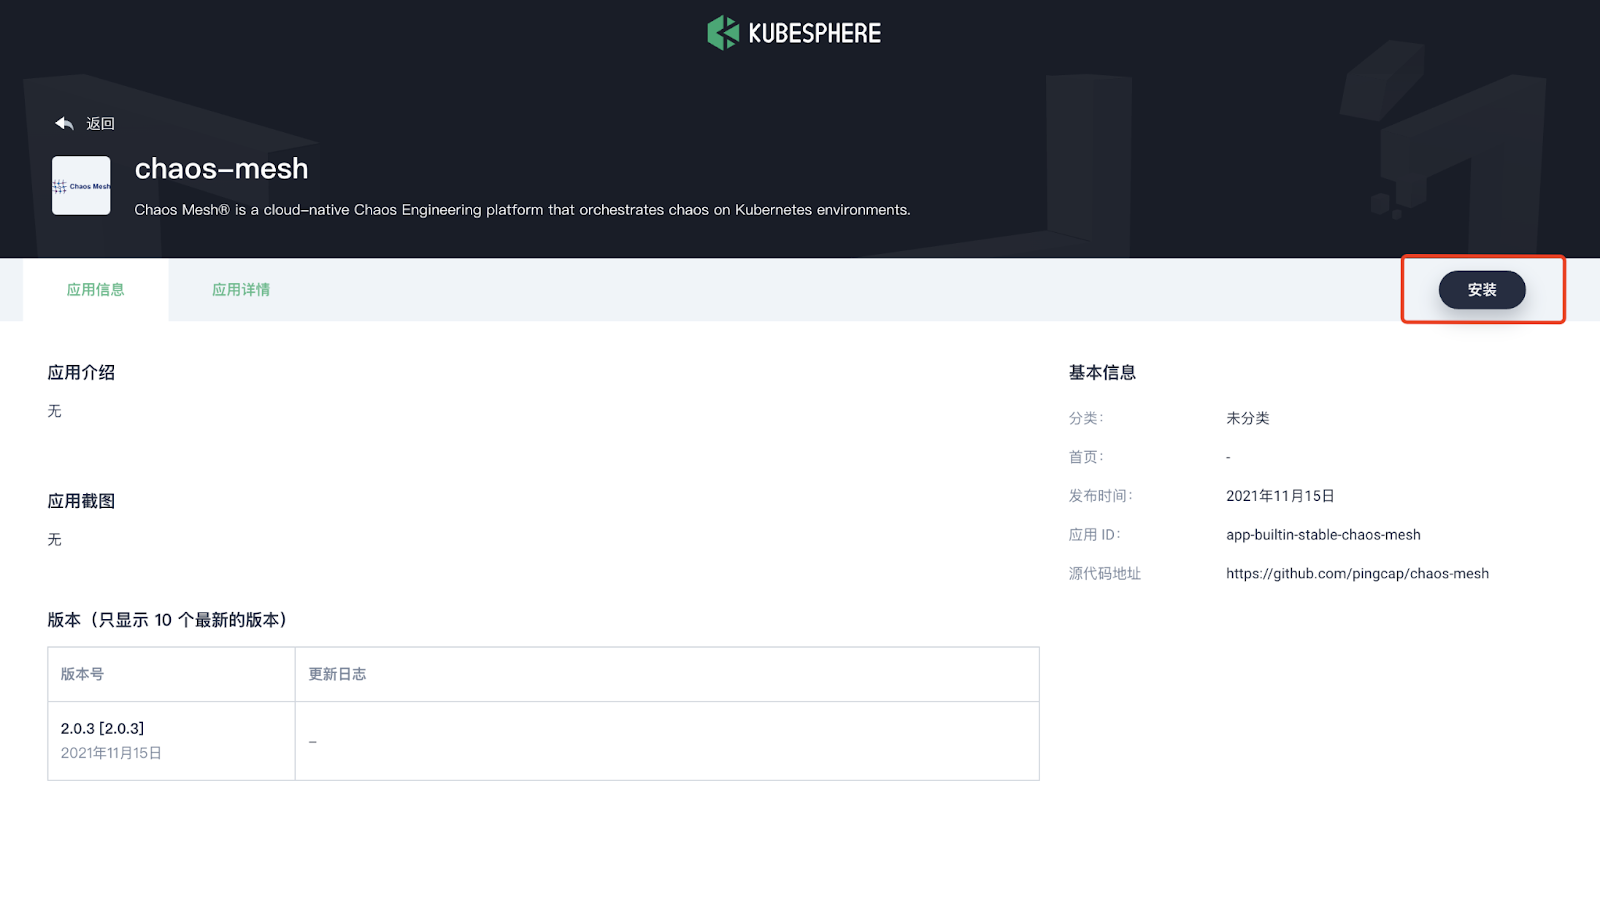Click the 应用 ID label

coord(1094,535)
